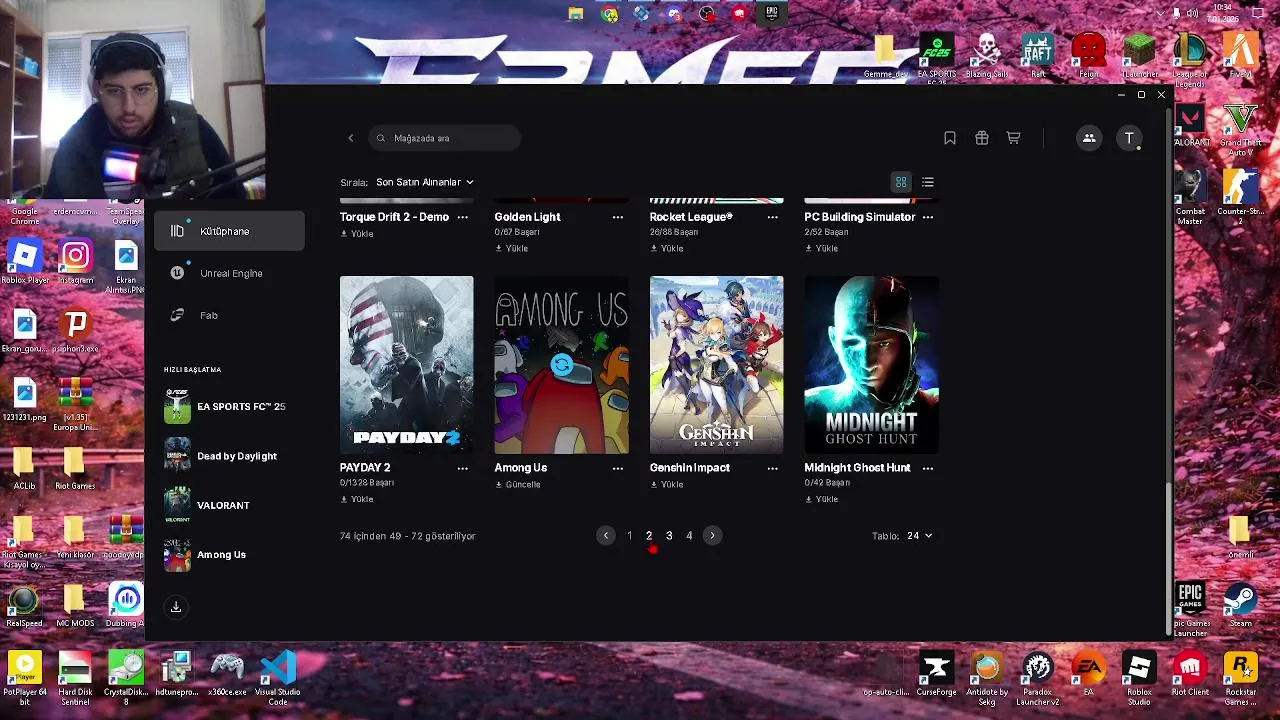The image size is (1280, 720).
Task: Click the Among Us update sync icon
Action: (x=562, y=365)
